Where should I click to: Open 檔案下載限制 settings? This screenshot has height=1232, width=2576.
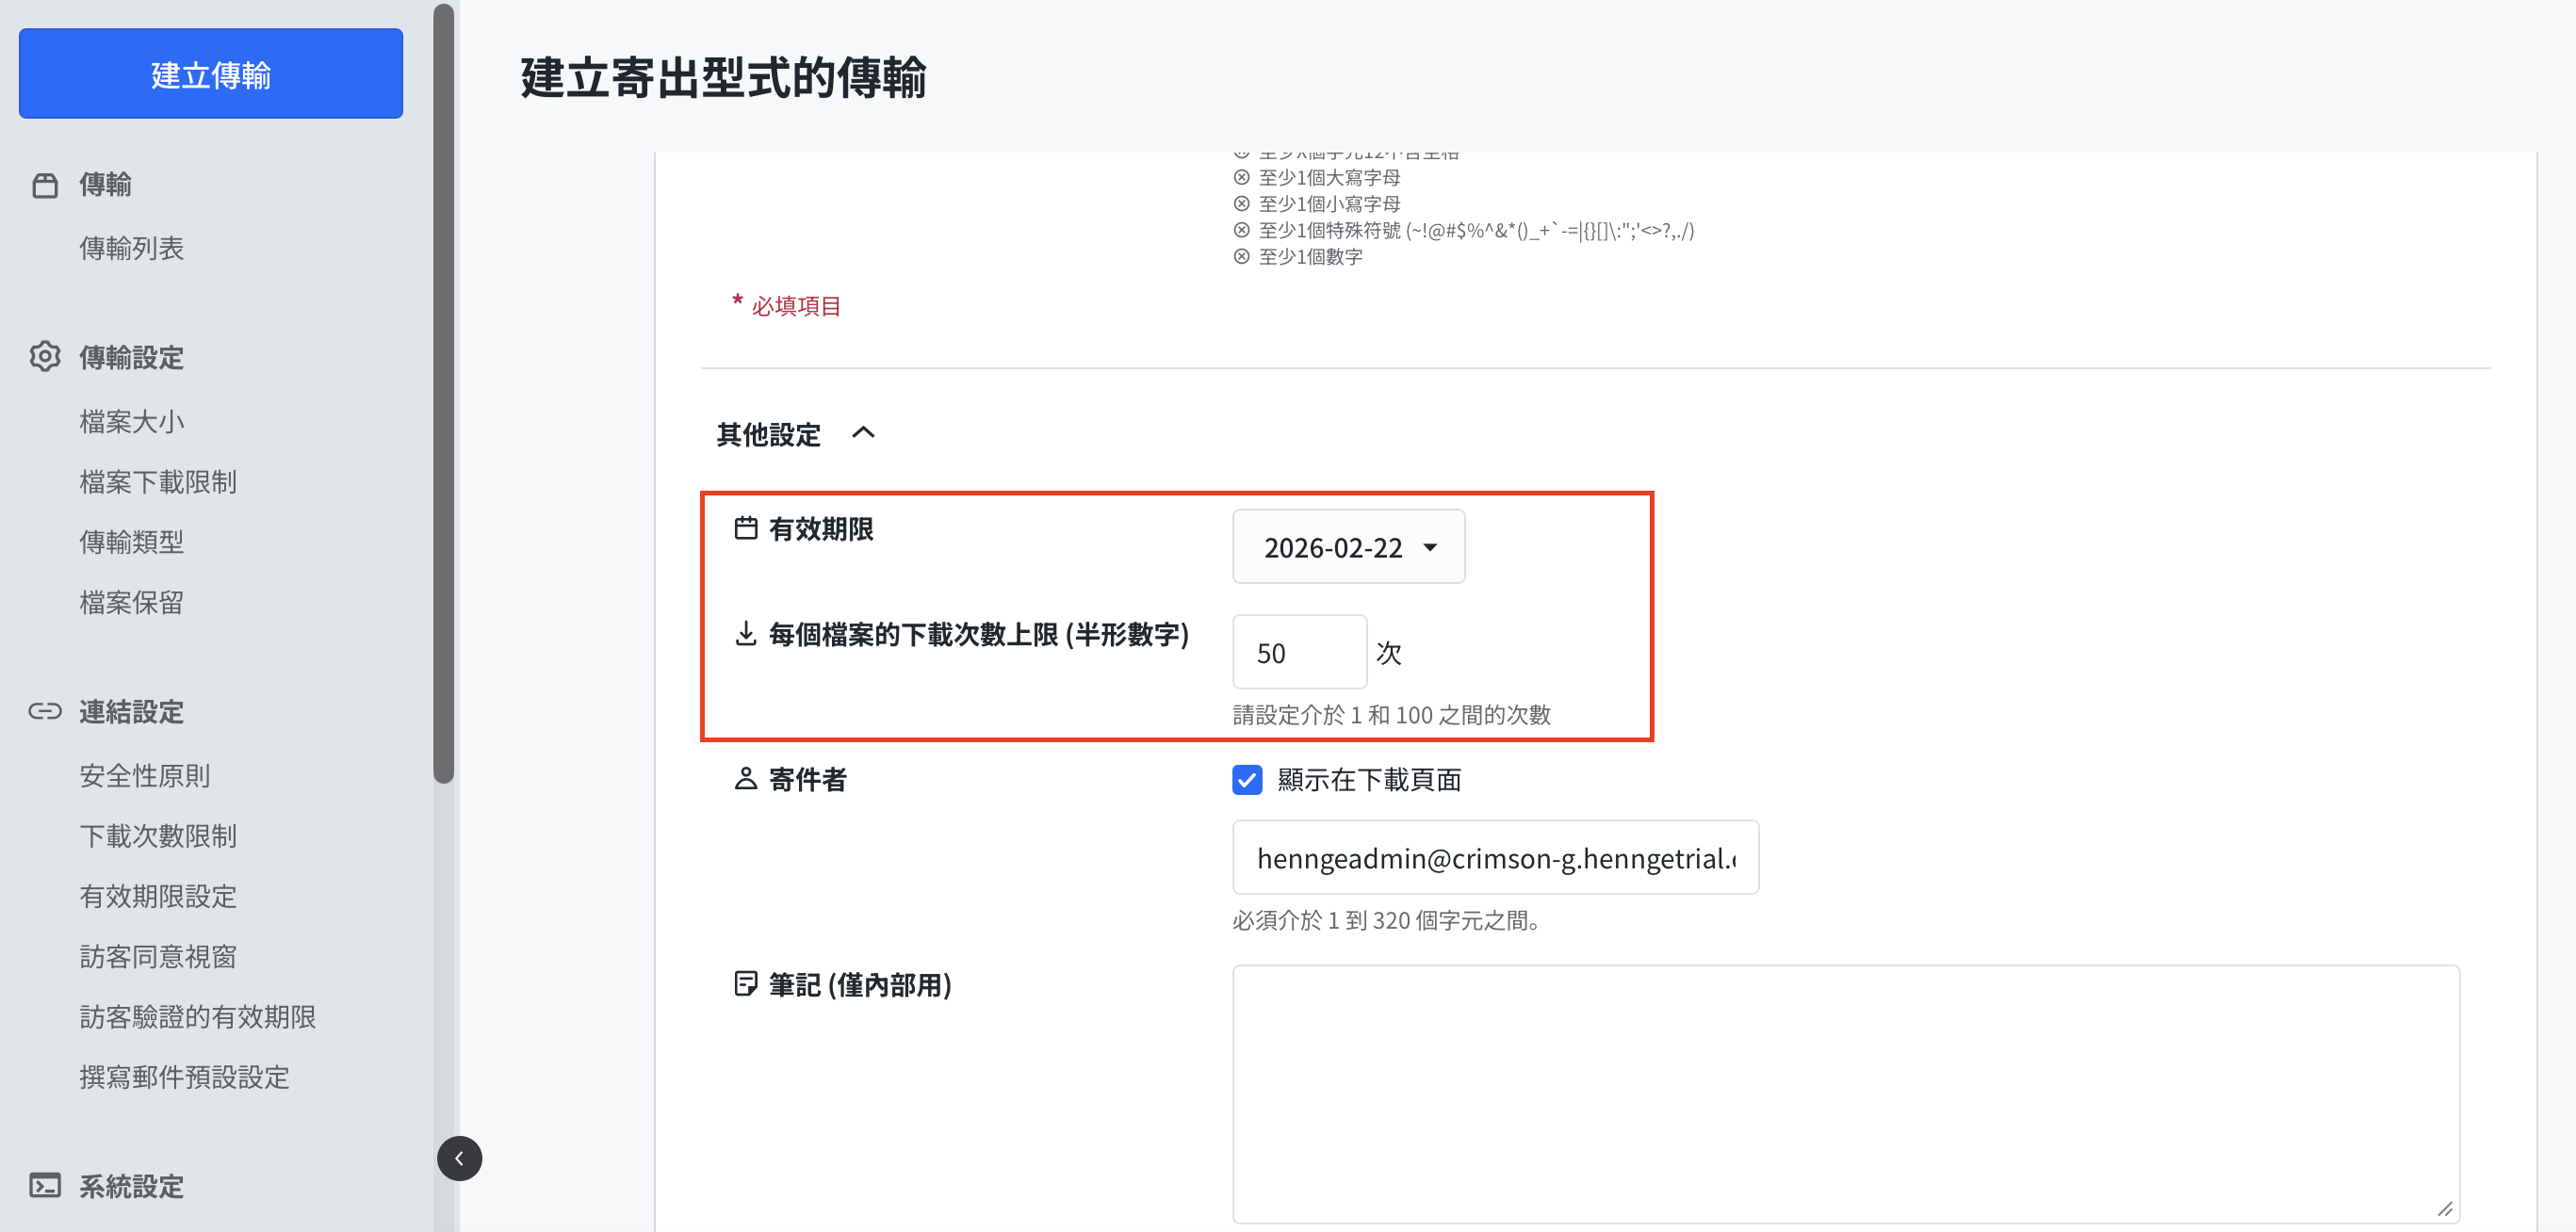coord(158,482)
